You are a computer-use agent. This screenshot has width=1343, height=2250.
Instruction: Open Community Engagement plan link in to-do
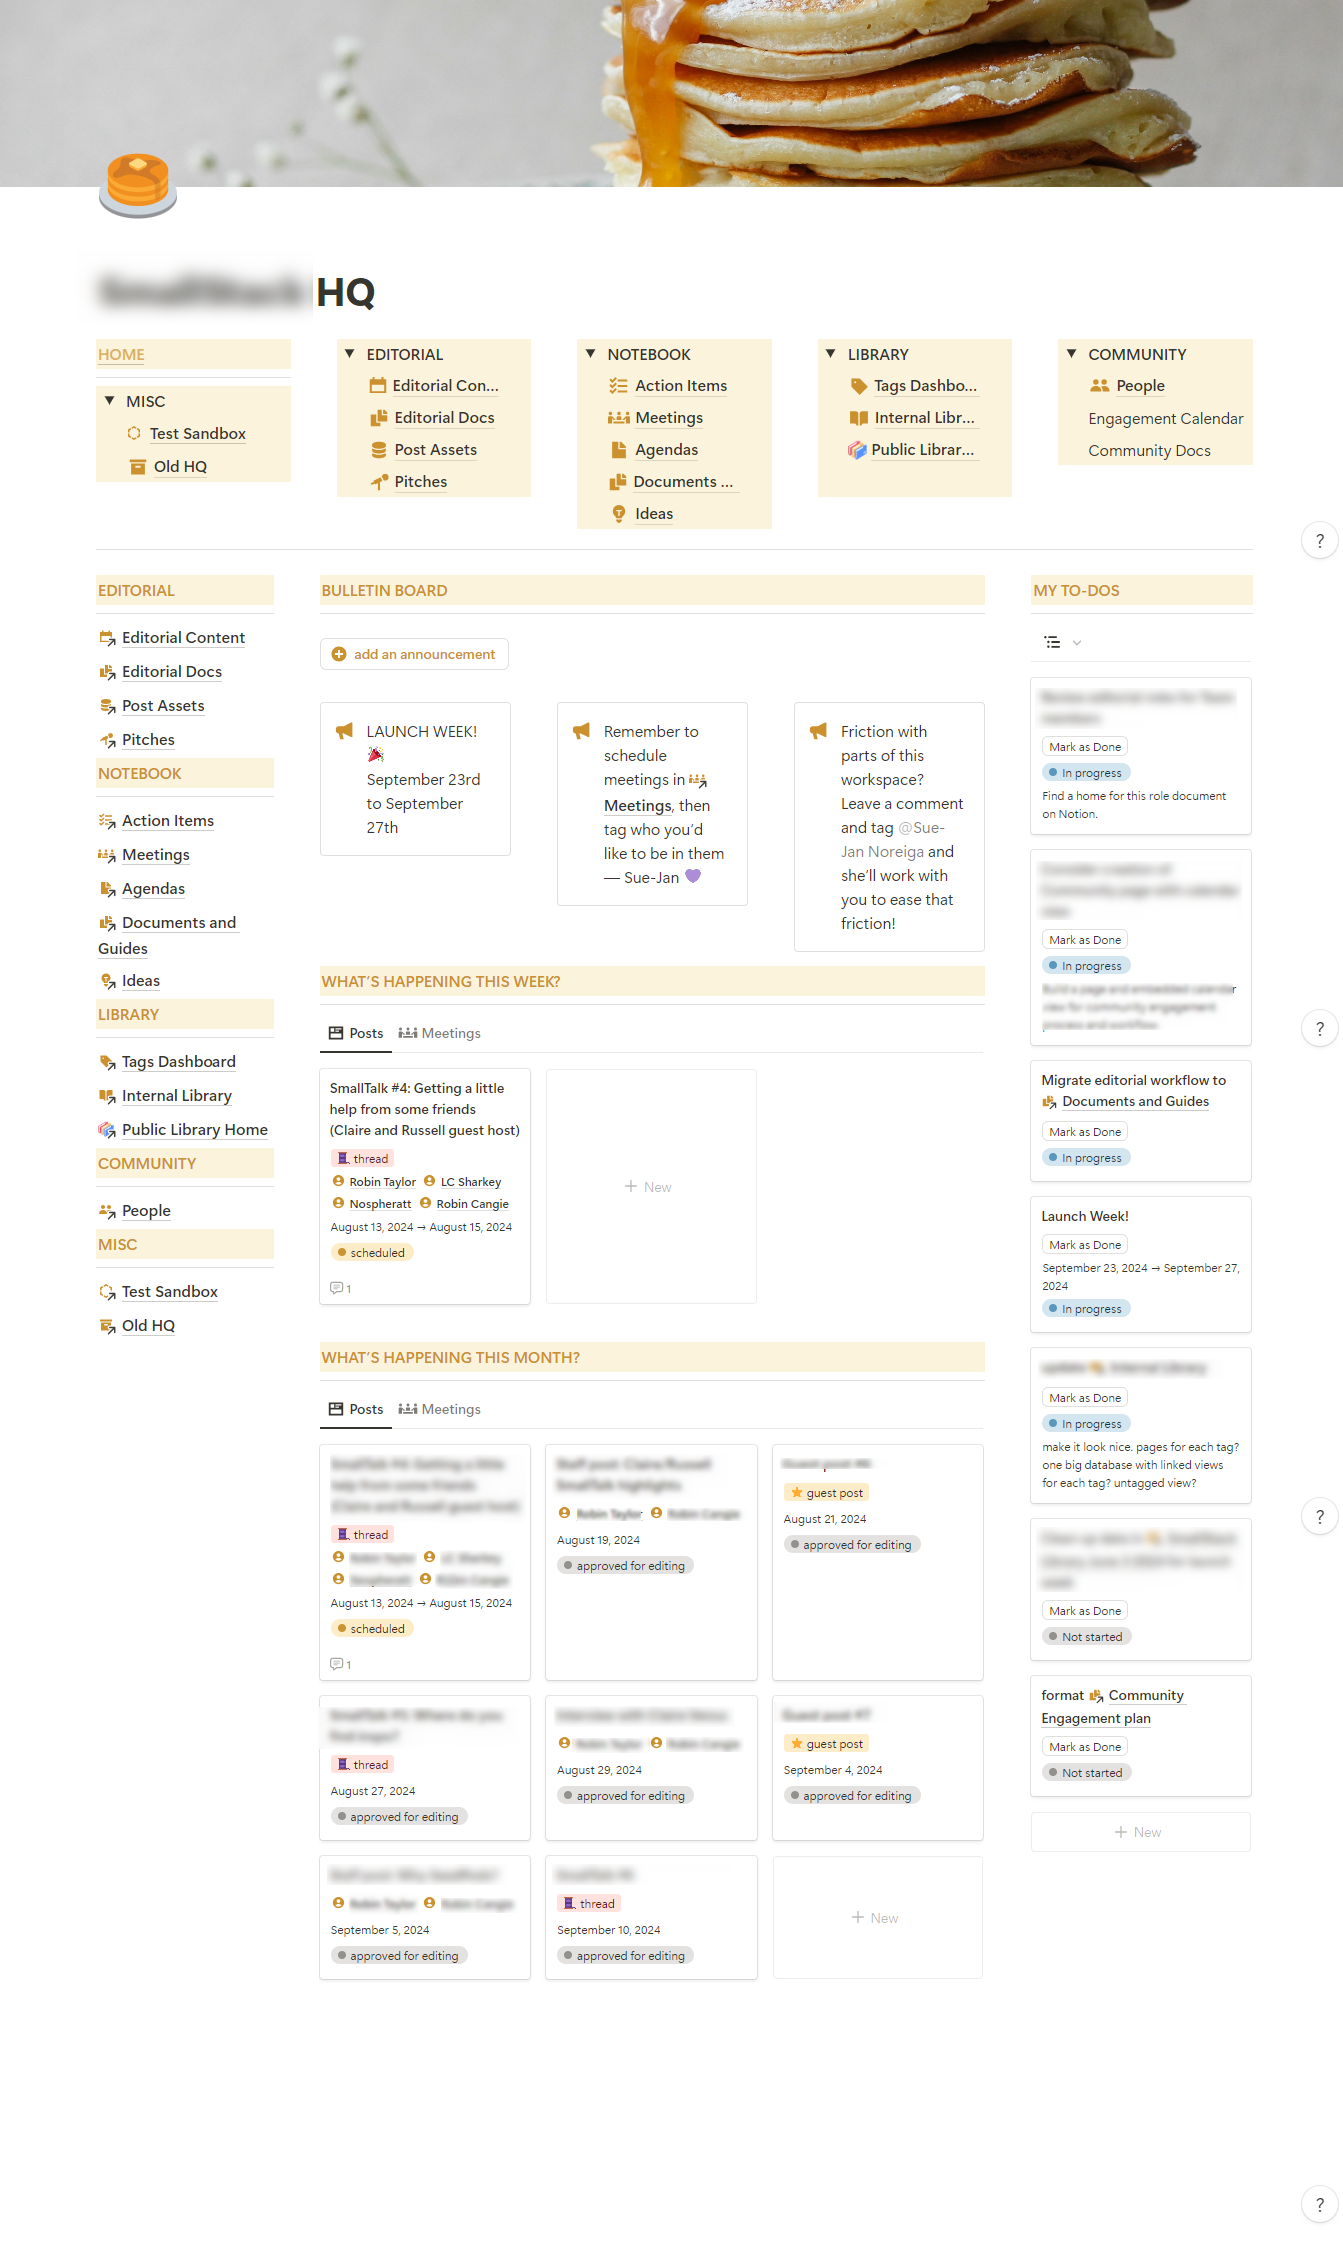pyautogui.click(x=1112, y=1707)
